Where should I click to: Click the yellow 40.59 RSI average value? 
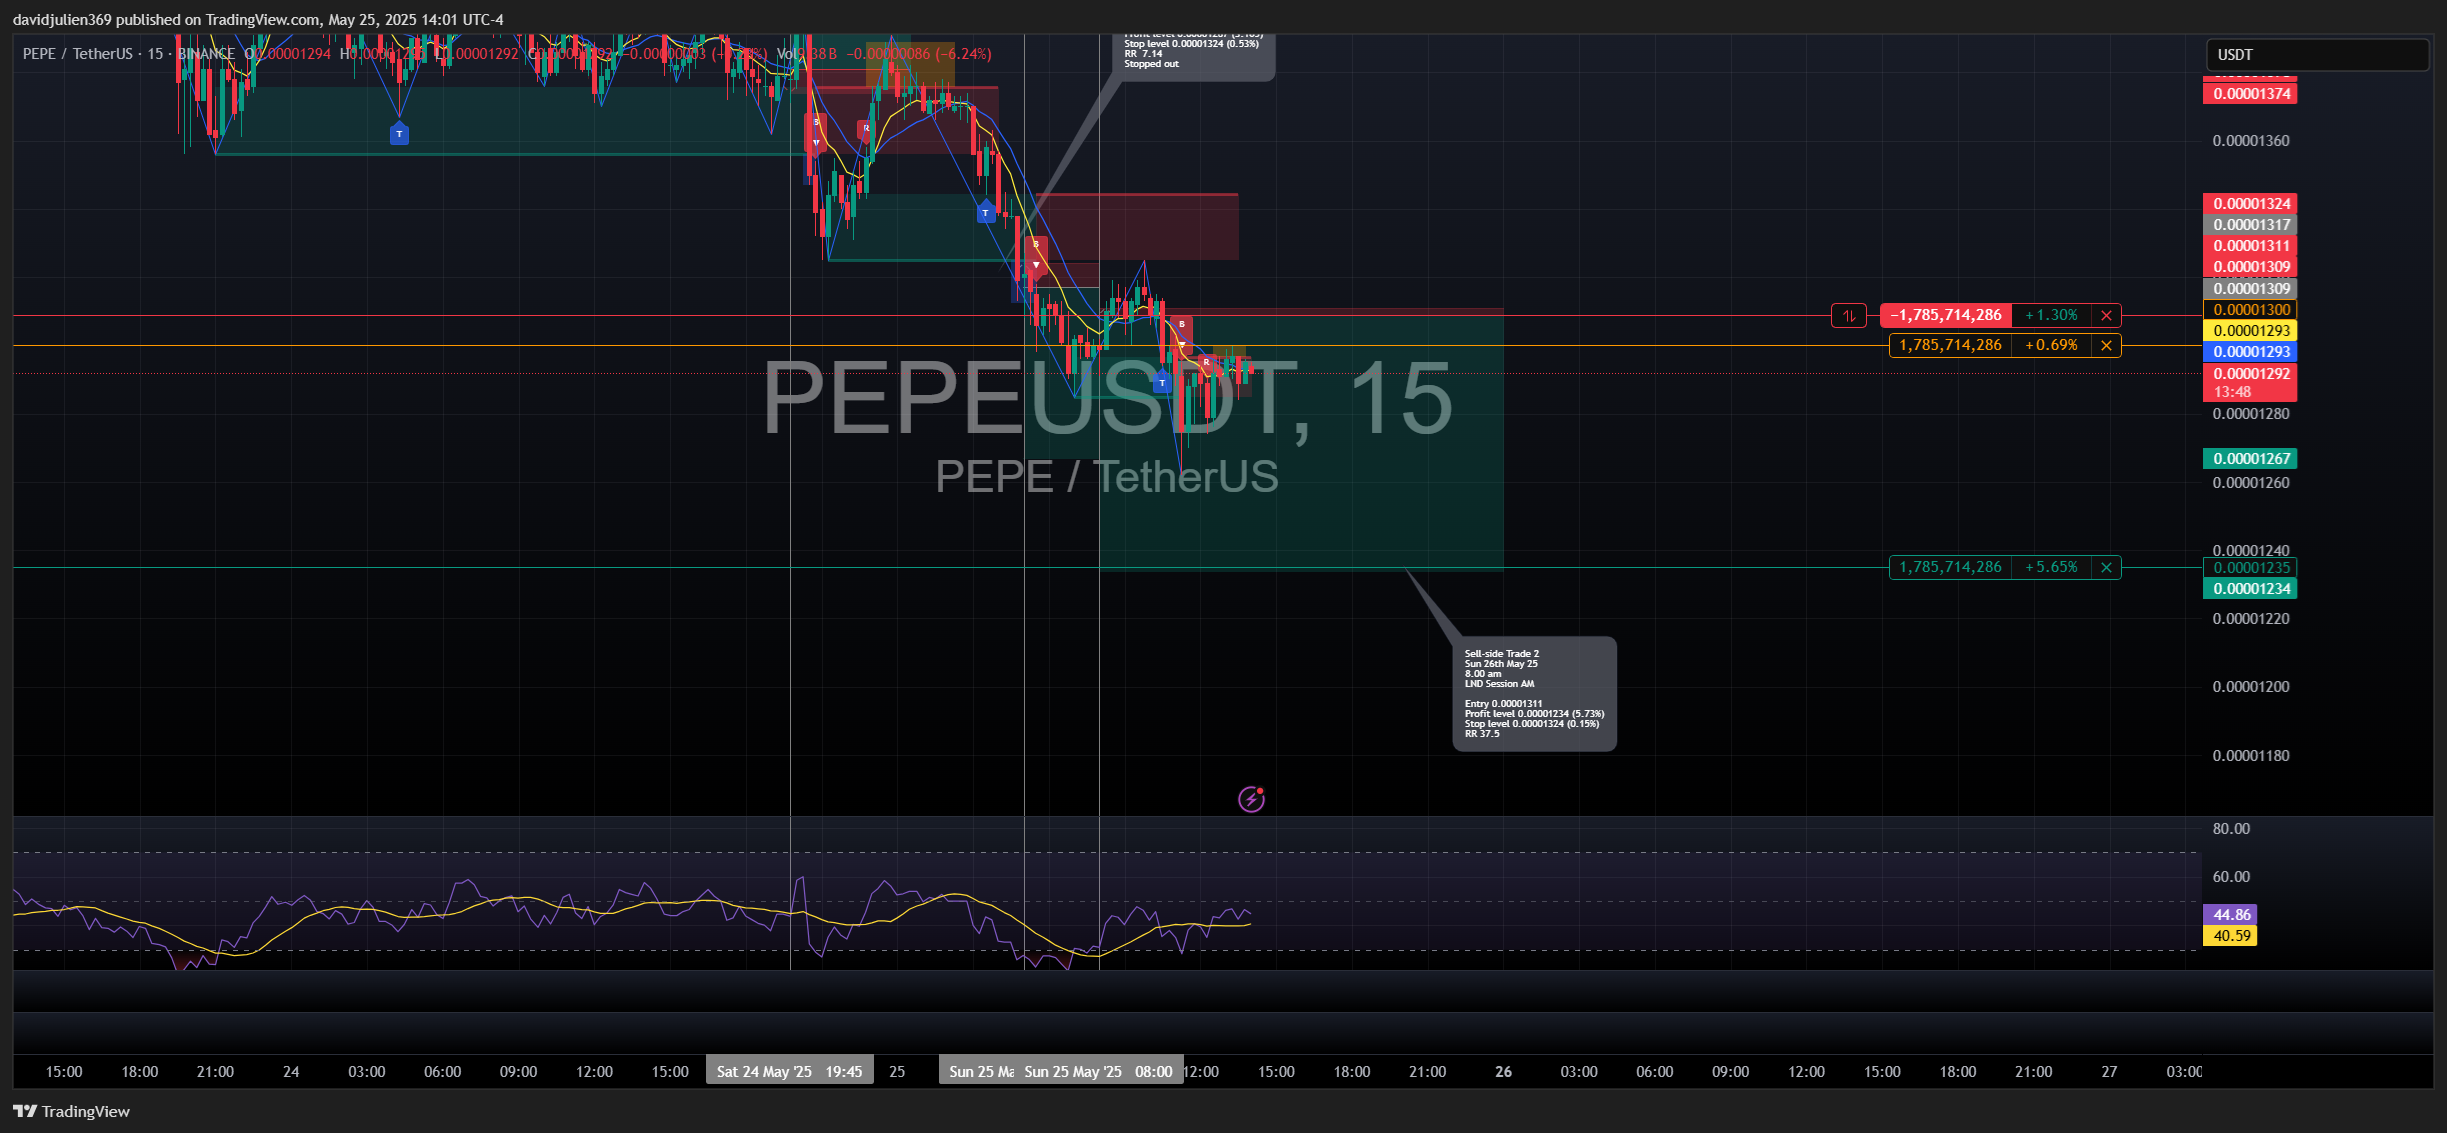(x=2230, y=936)
